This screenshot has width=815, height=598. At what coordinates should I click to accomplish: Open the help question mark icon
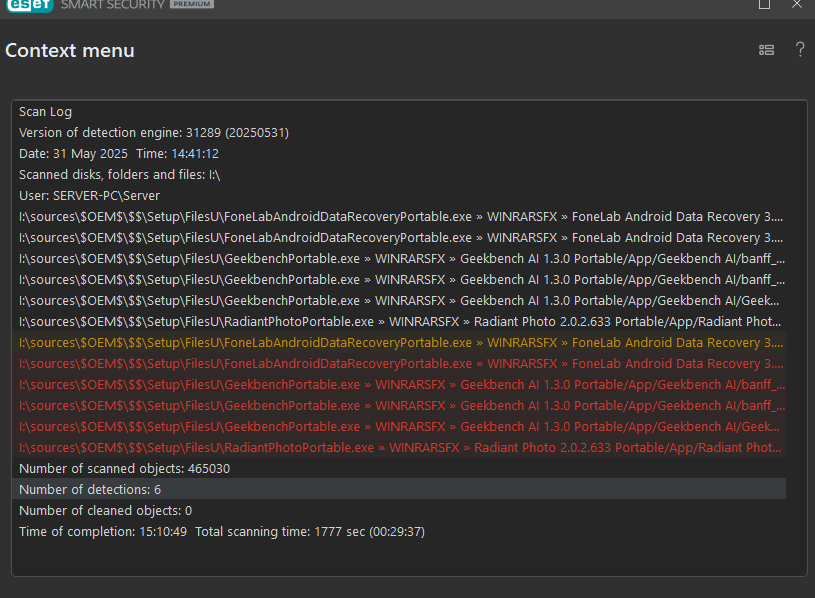pos(800,50)
